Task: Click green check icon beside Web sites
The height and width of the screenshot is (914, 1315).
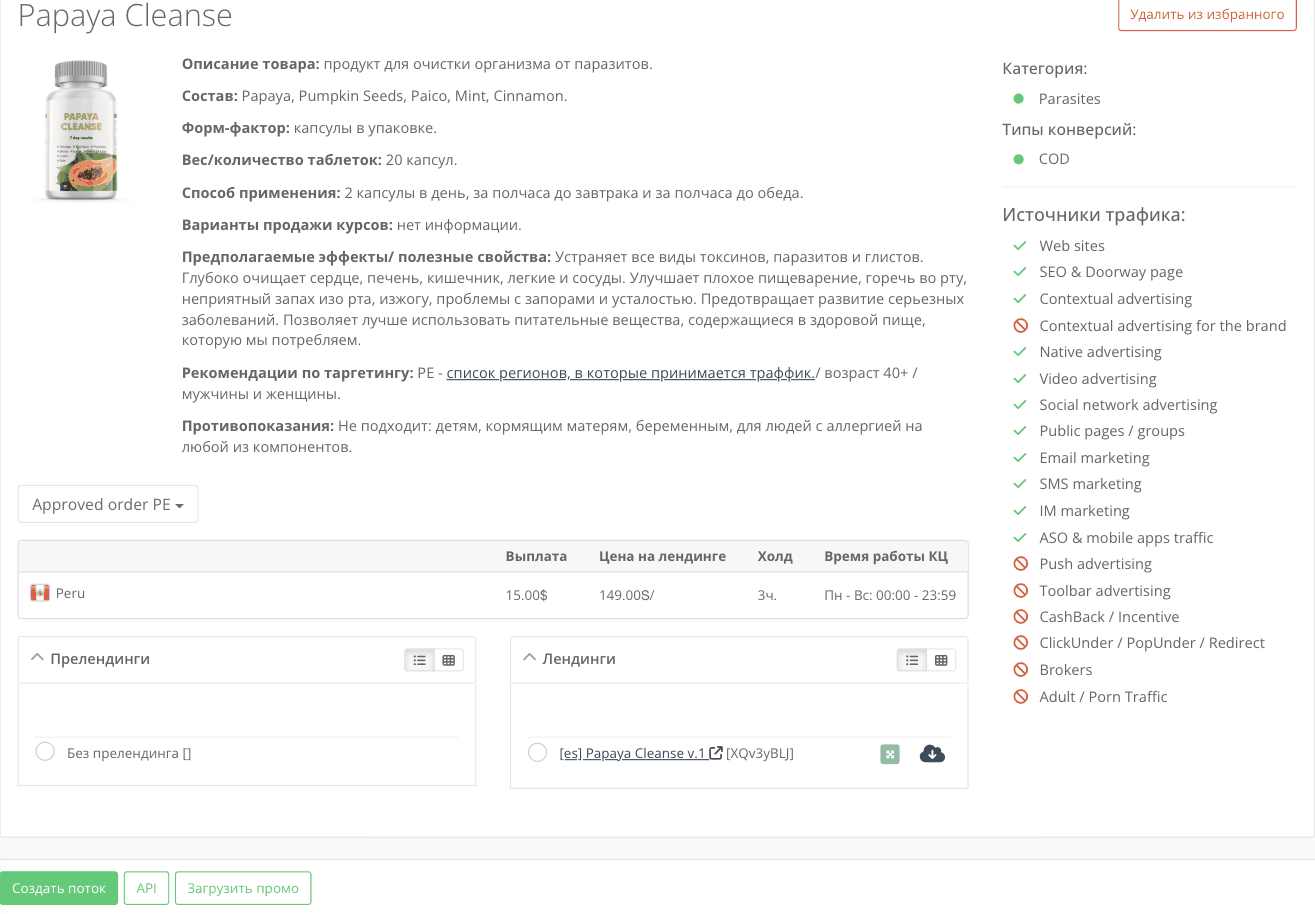Action: point(1020,245)
